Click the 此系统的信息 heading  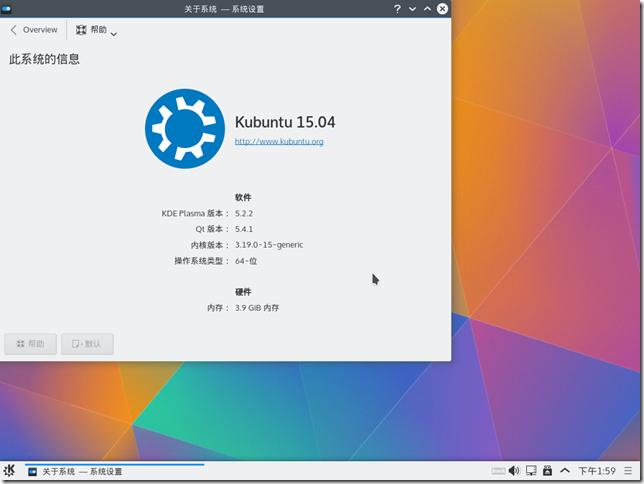[44, 59]
